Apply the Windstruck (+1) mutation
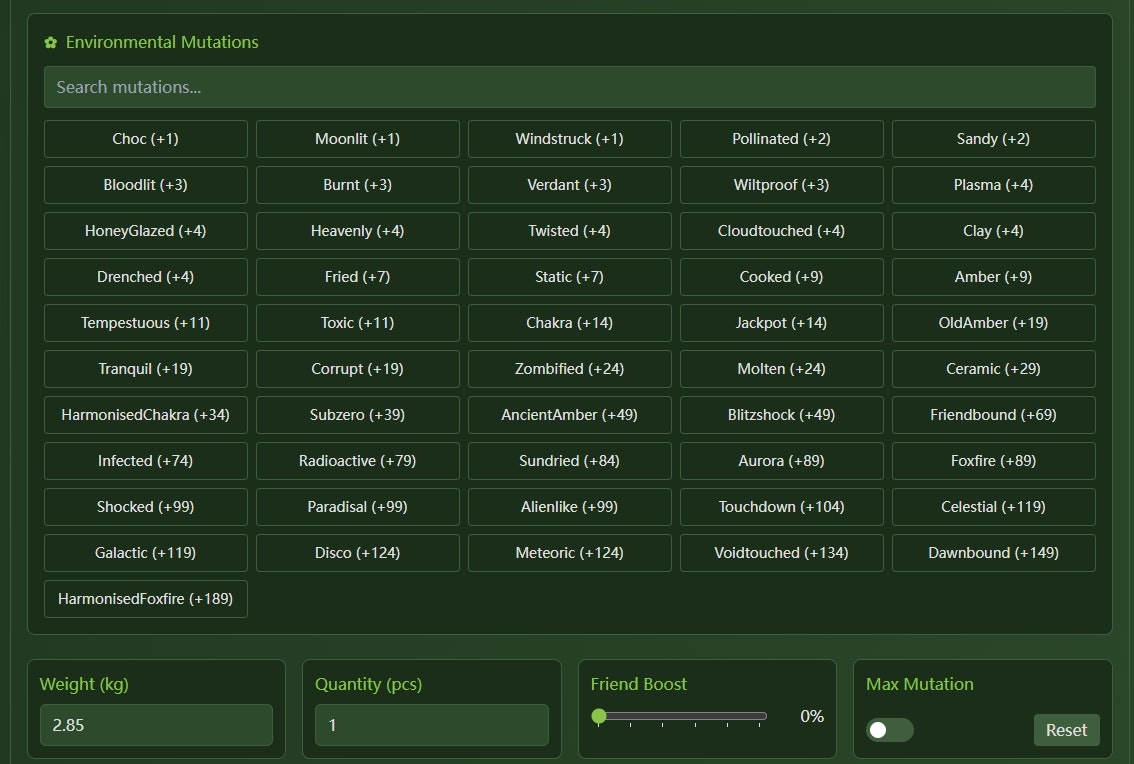Viewport: 1134px width, 764px height. point(569,138)
